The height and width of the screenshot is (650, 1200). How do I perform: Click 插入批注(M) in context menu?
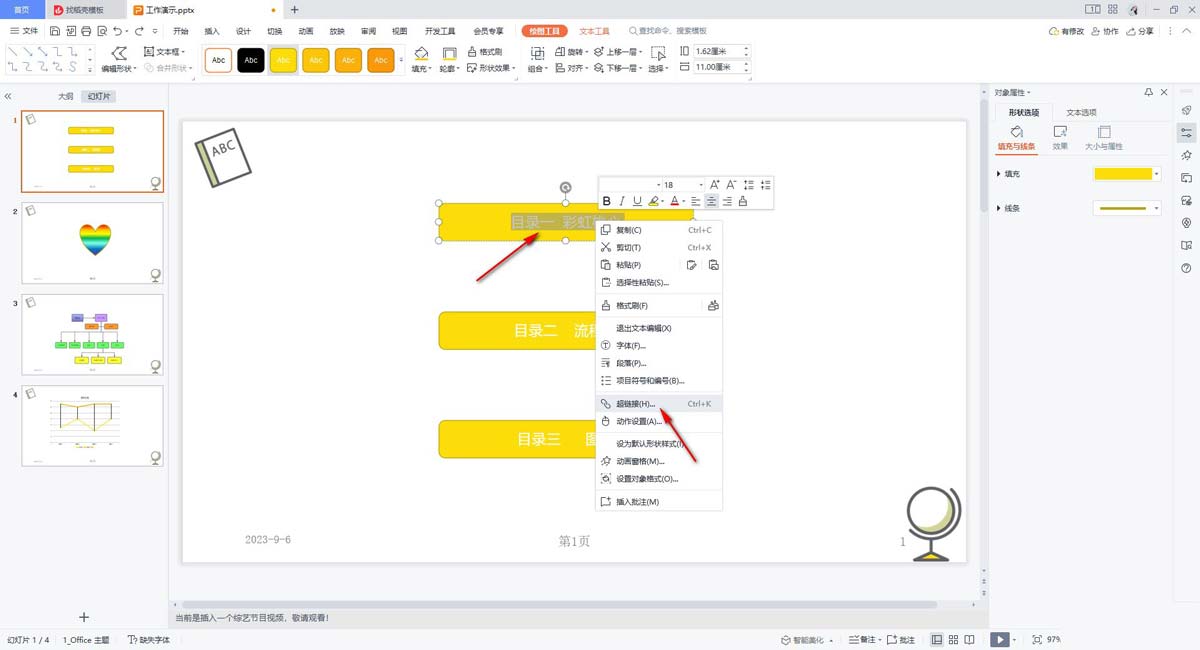click(659, 502)
